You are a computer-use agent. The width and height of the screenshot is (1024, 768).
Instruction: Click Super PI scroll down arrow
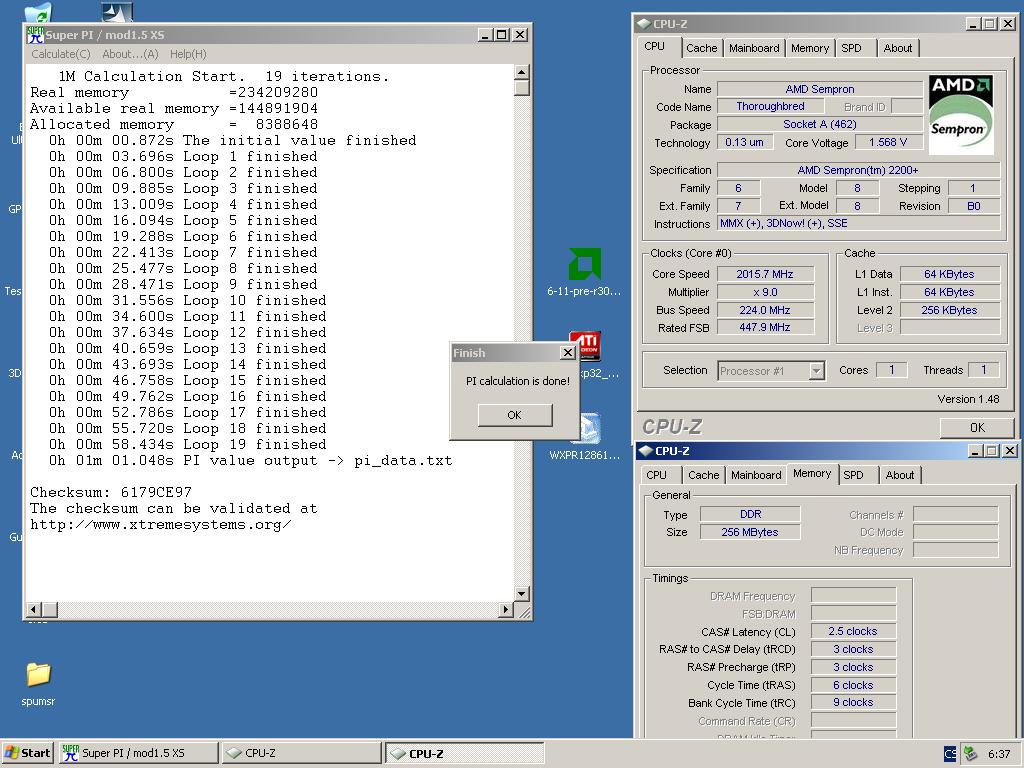tap(521, 594)
